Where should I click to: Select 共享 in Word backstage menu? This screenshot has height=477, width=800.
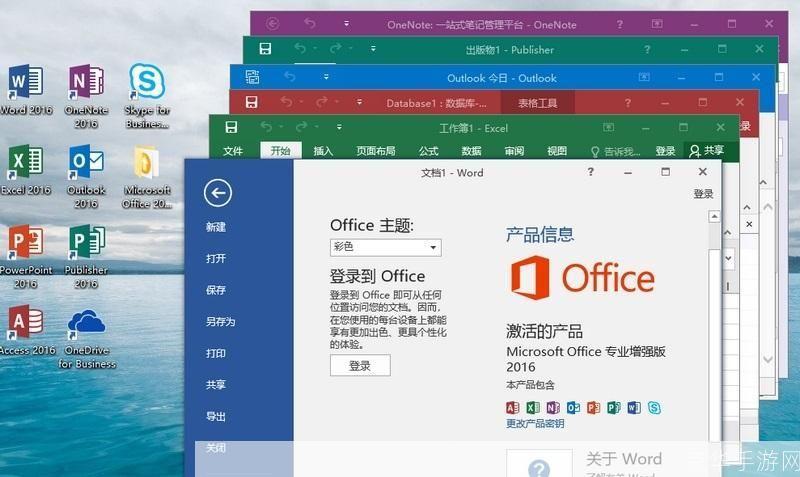(216, 385)
